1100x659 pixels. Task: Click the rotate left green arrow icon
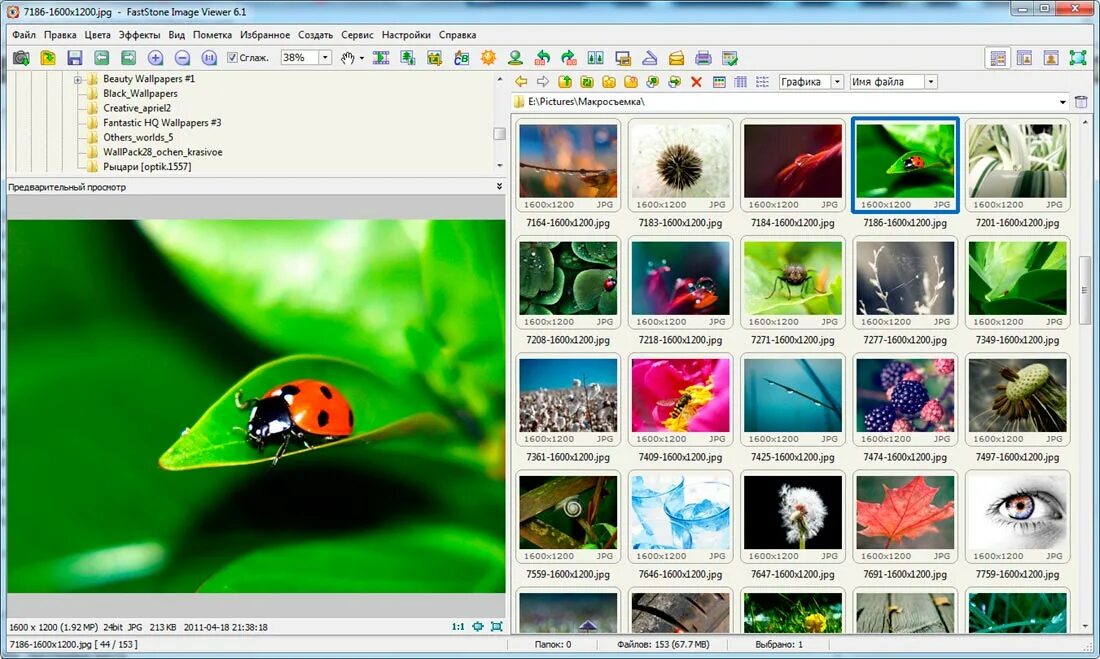(x=542, y=58)
